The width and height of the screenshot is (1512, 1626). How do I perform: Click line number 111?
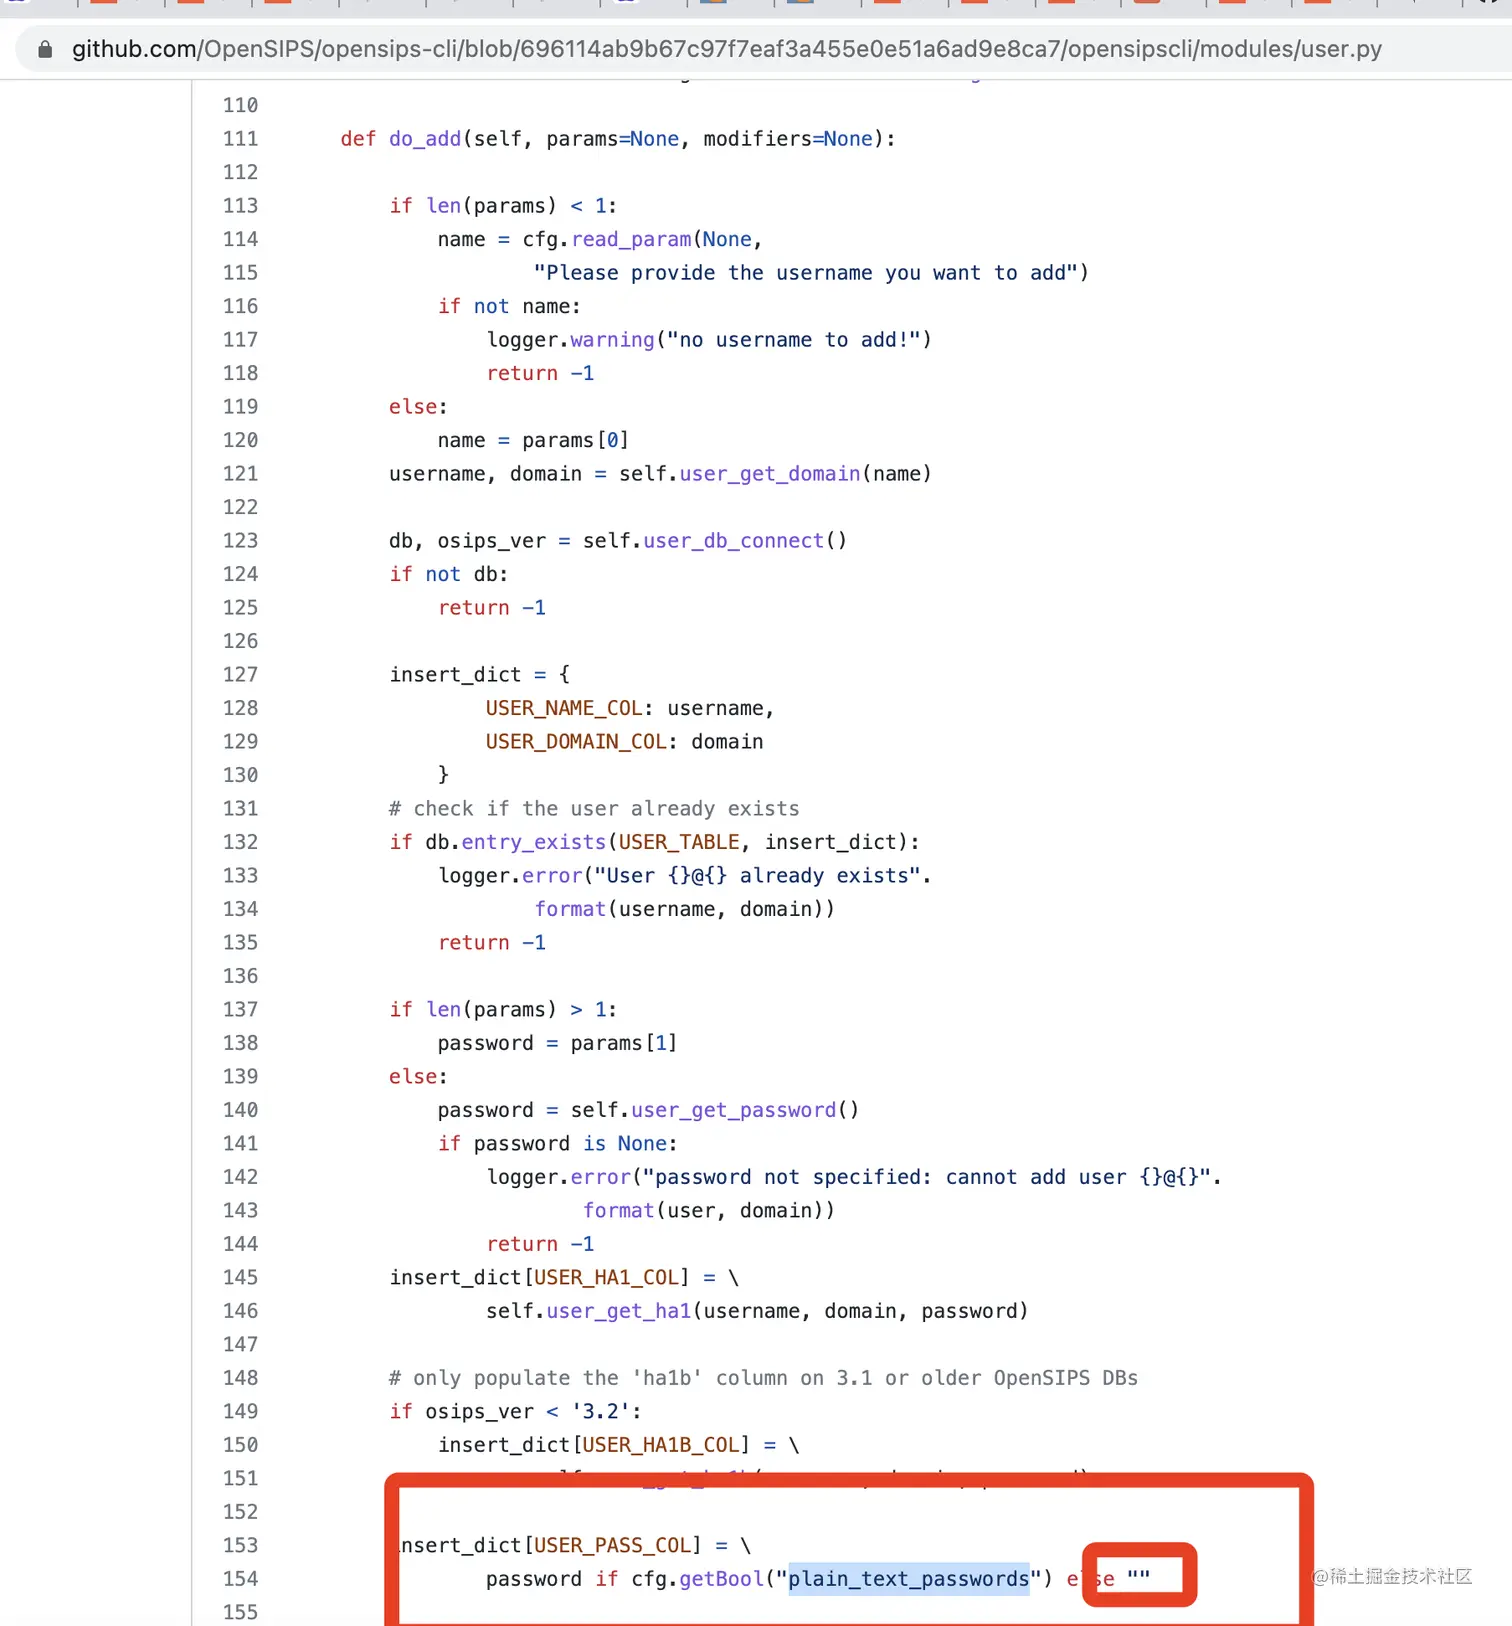click(x=240, y=139)
